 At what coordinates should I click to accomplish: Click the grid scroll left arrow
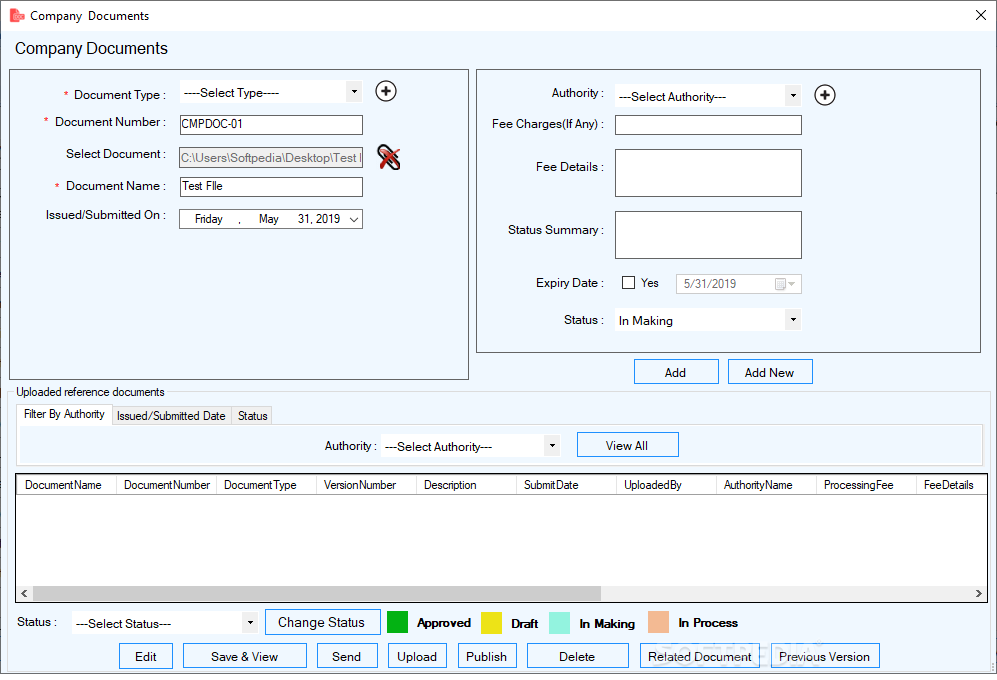tap(24, 593)
